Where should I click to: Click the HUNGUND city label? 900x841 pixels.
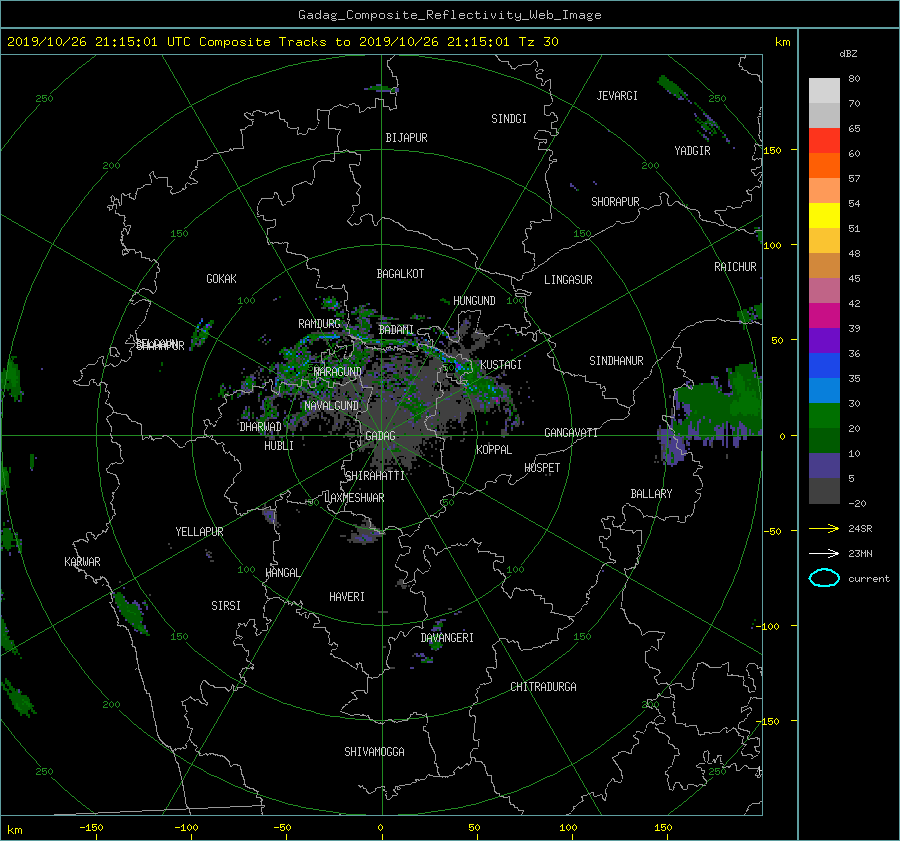click(474, 301)
